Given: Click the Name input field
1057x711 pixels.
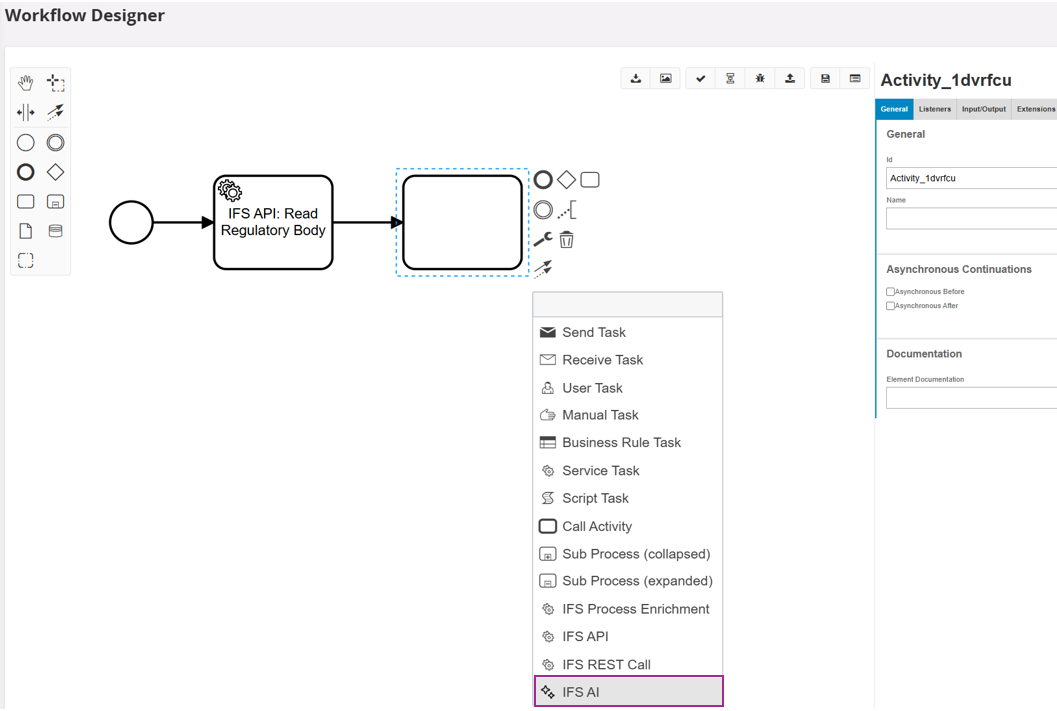Looking at the screenshot, I should tap(971, 218).
